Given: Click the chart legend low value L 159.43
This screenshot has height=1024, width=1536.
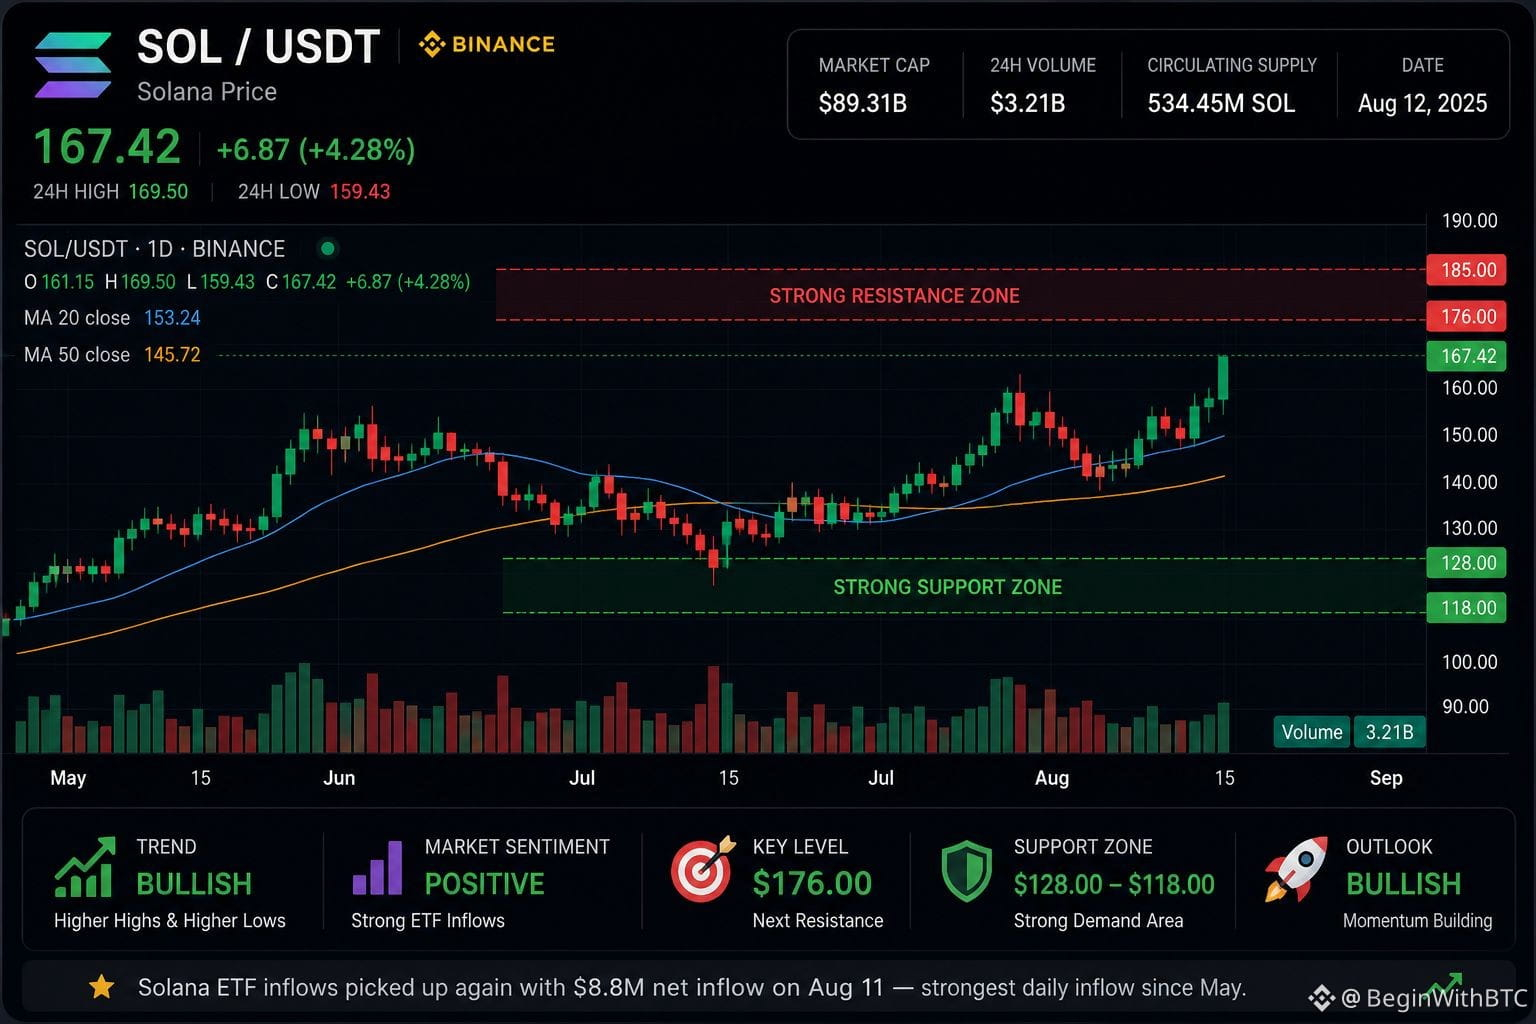Looking at the screenshot, I should 221,282.
